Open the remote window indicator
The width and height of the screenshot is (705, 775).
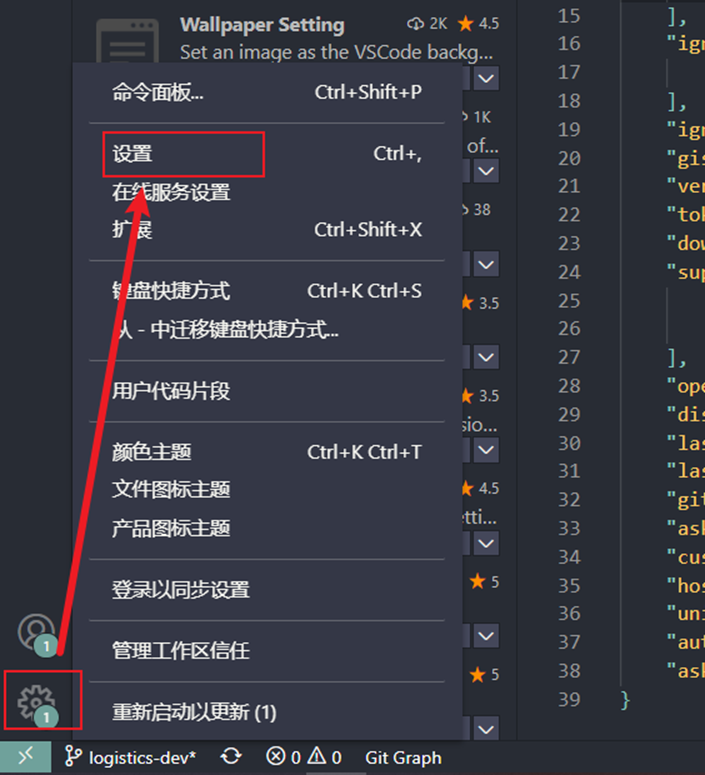pyautogui.click(x=25, y=757)
